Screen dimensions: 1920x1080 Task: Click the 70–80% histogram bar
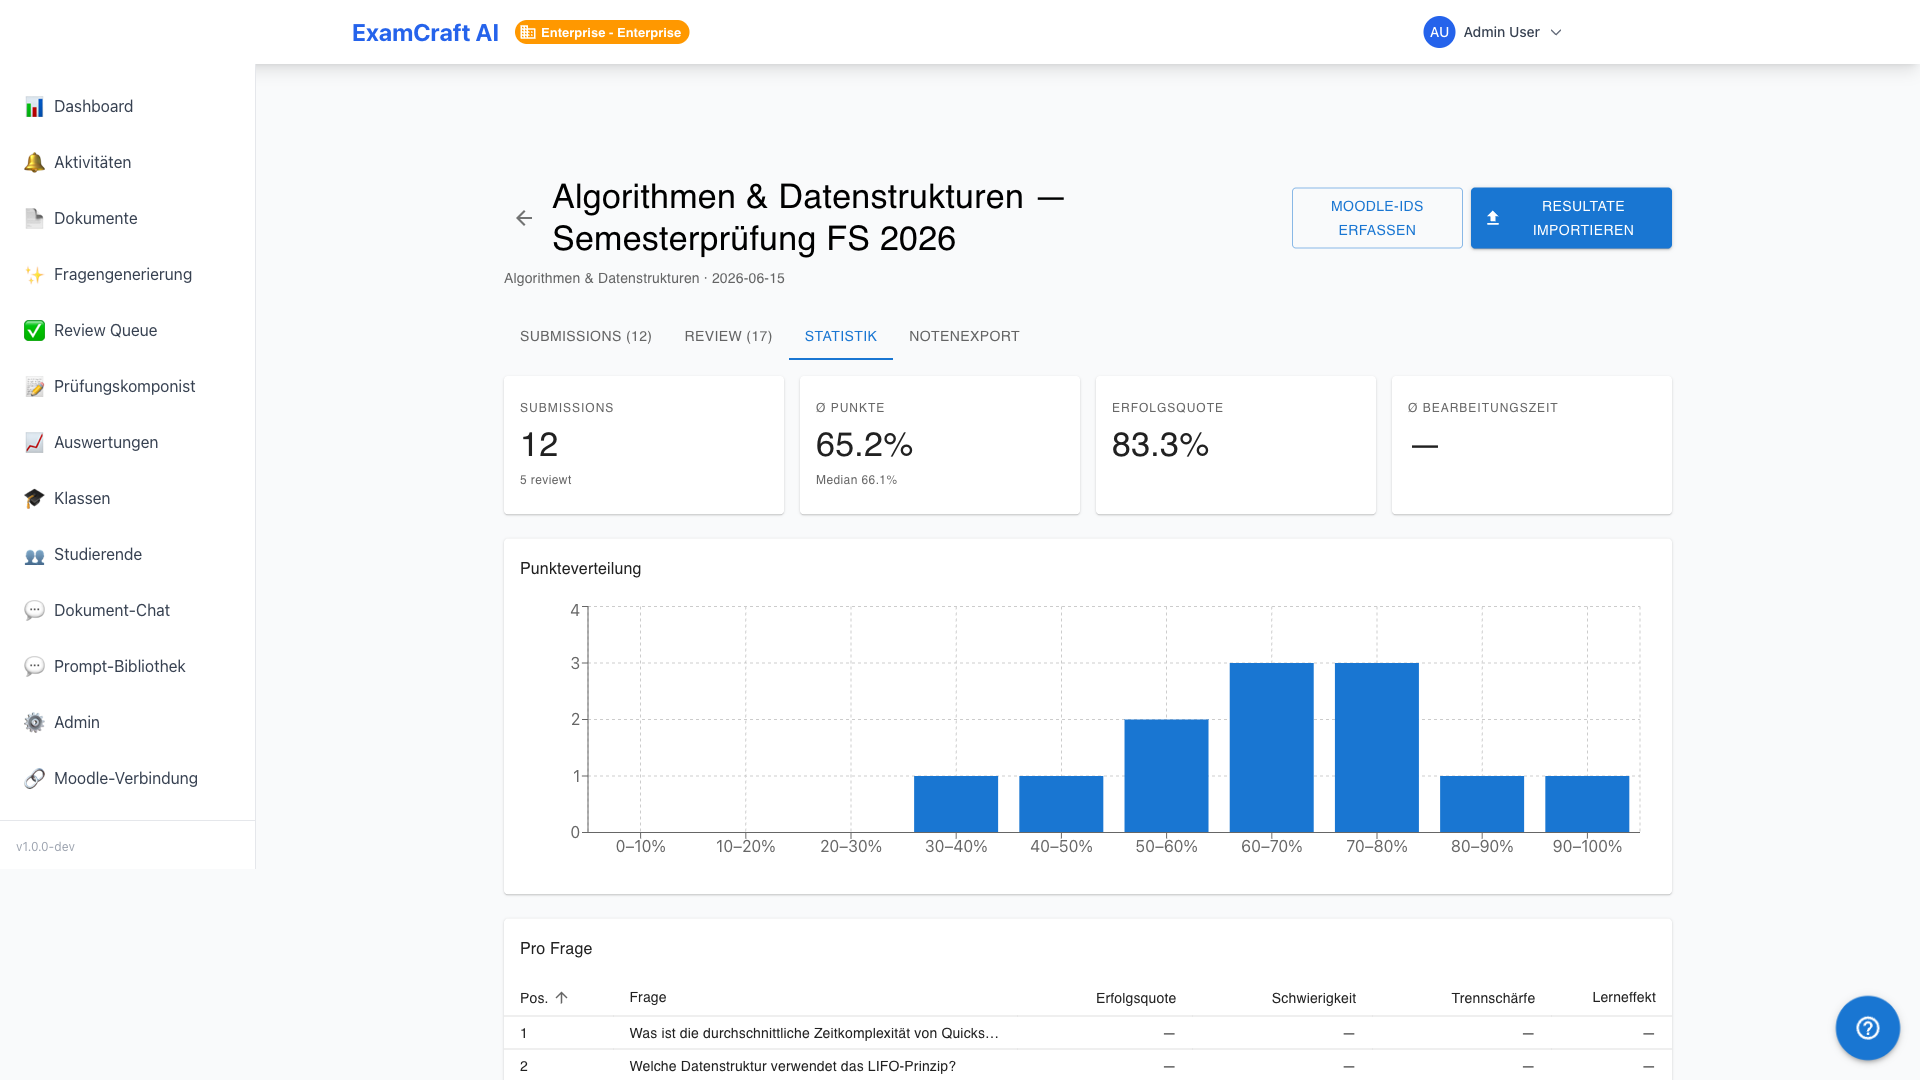pyautogui.click(x=1376, y=747)
